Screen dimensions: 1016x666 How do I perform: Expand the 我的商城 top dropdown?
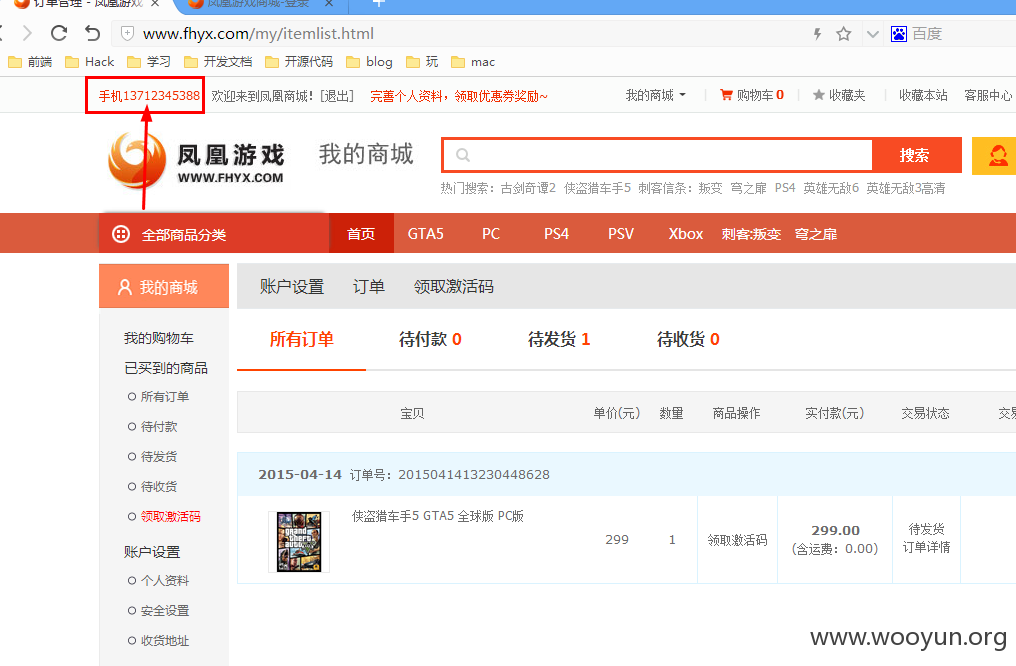[655, 95]
